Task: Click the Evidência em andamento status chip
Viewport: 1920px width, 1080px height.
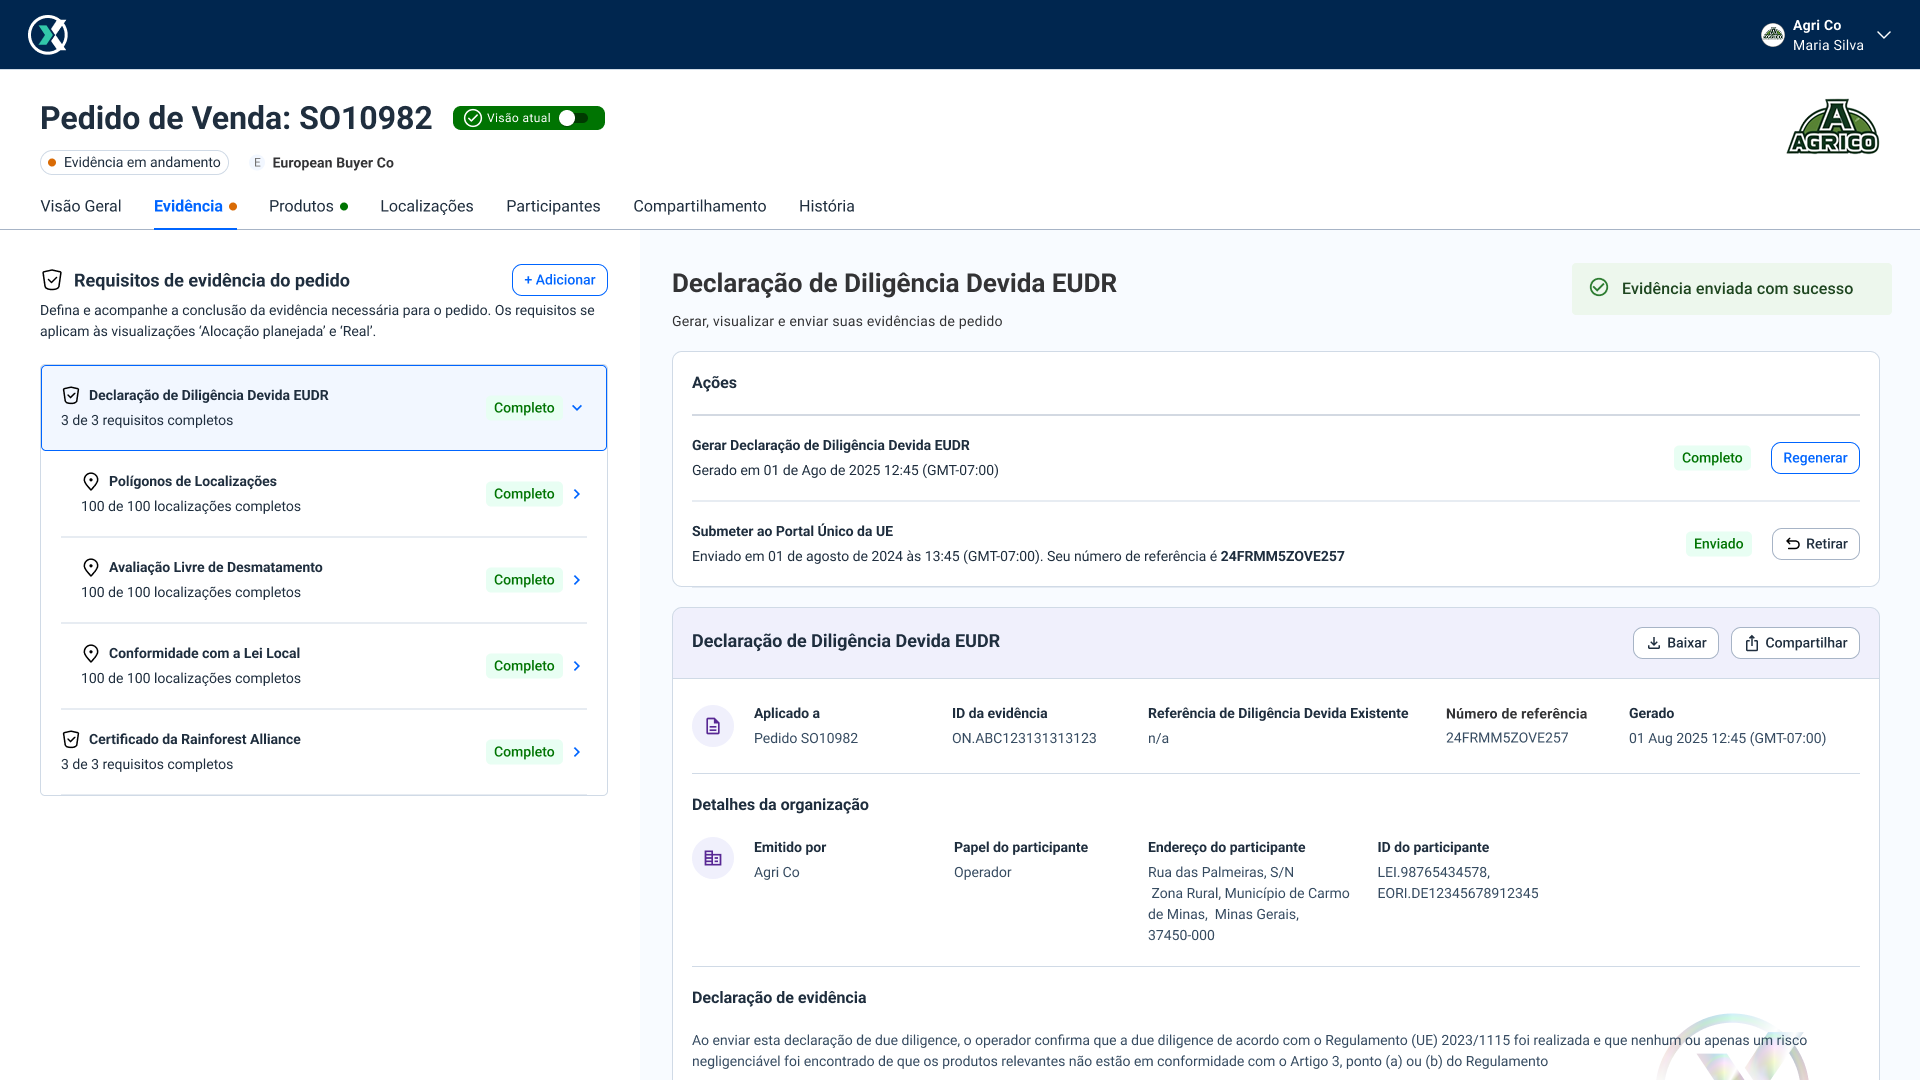Action: click(x=134, y=163)
